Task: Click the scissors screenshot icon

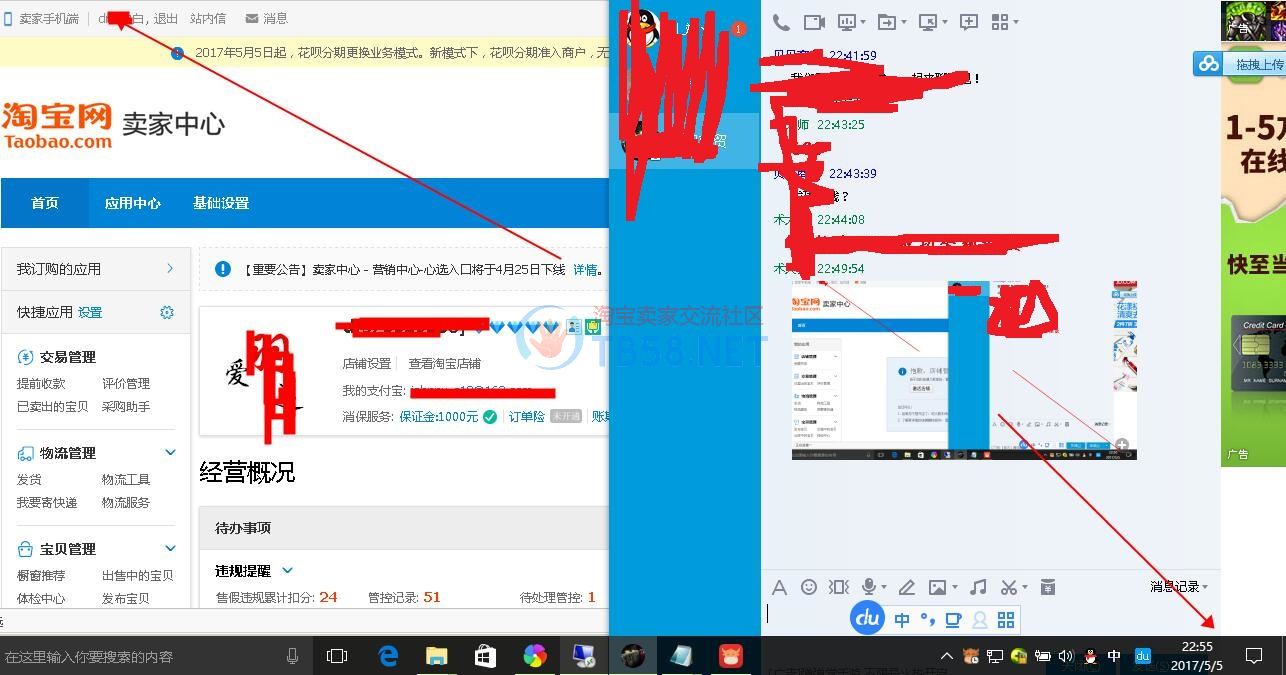Action: click(x=1009, y=587)
